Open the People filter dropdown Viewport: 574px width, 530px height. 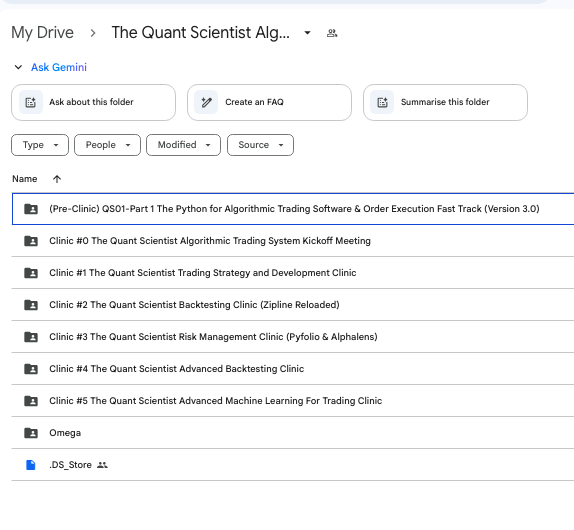coord(107,145)
